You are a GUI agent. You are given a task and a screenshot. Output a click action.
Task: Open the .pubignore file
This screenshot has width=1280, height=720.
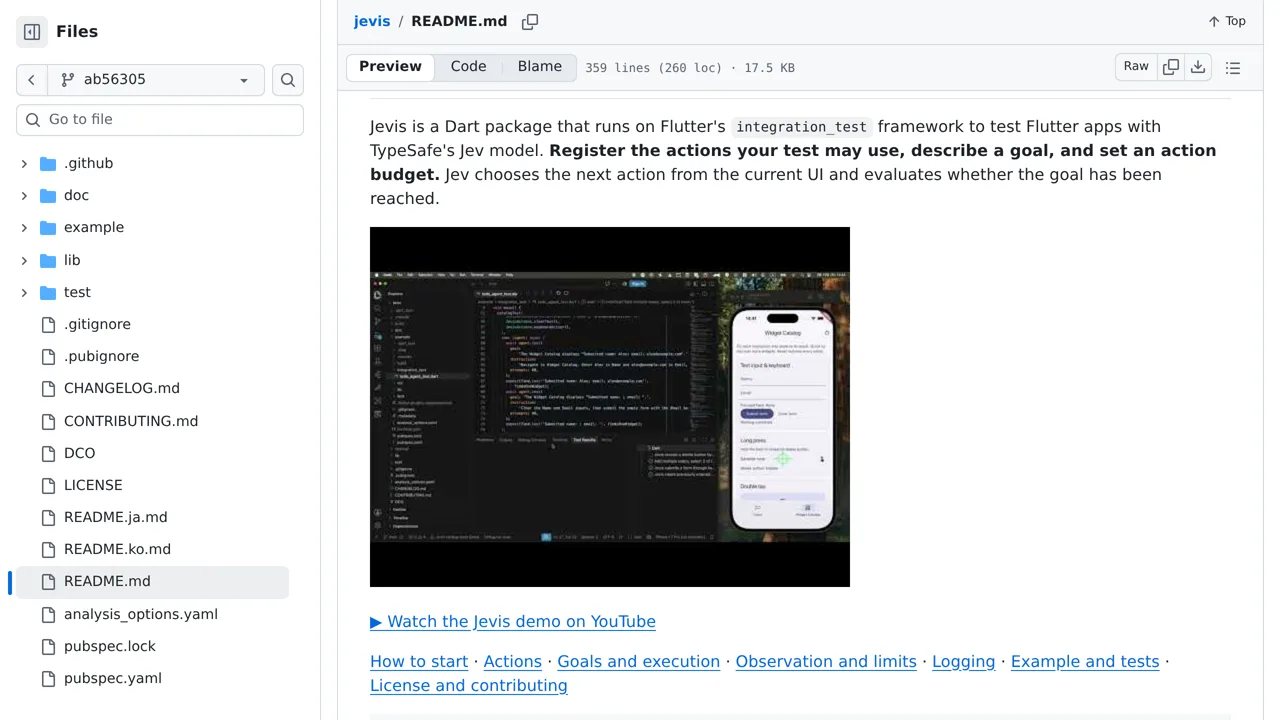pos(101,356)
